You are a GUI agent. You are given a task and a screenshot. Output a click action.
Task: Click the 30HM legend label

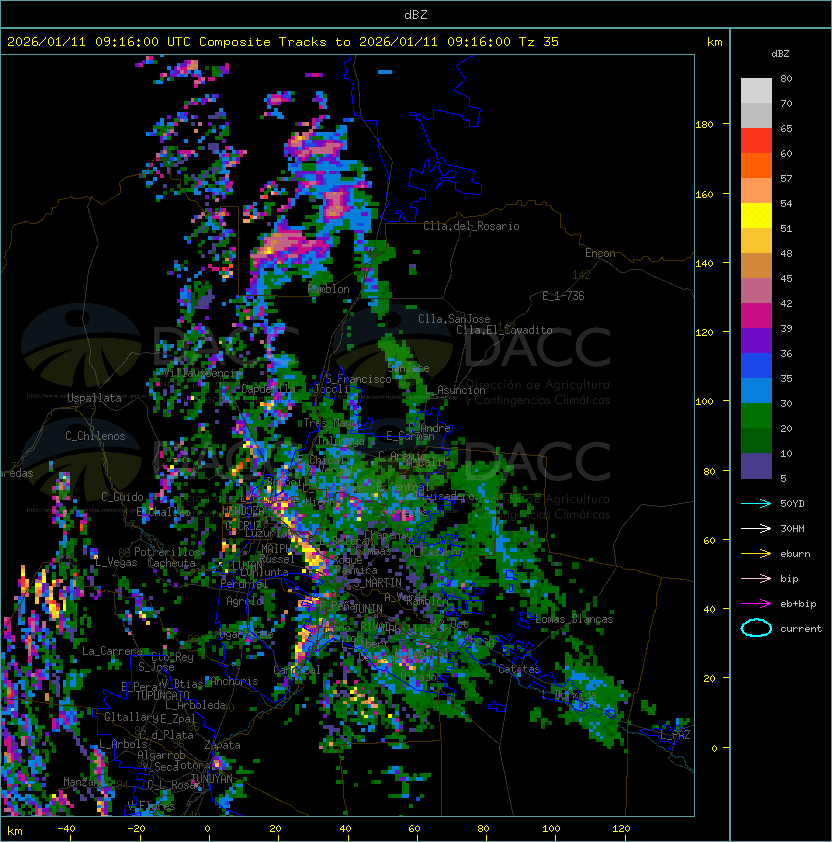(792, 529)
